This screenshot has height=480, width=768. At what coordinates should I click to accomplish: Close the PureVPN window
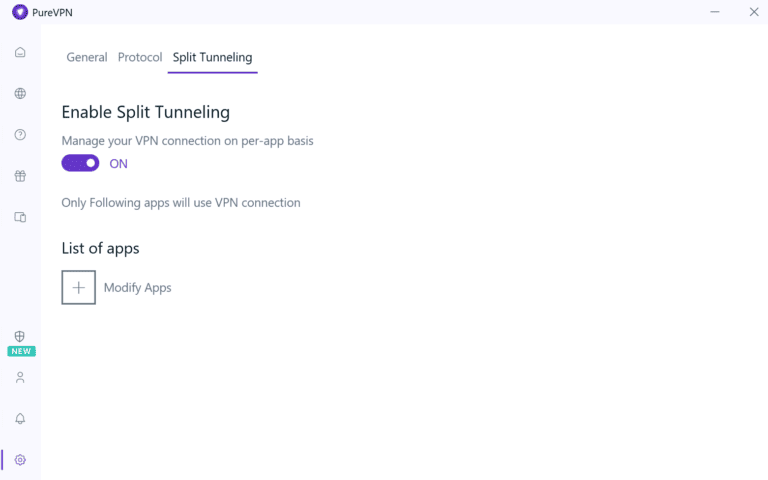pos(754,12)
